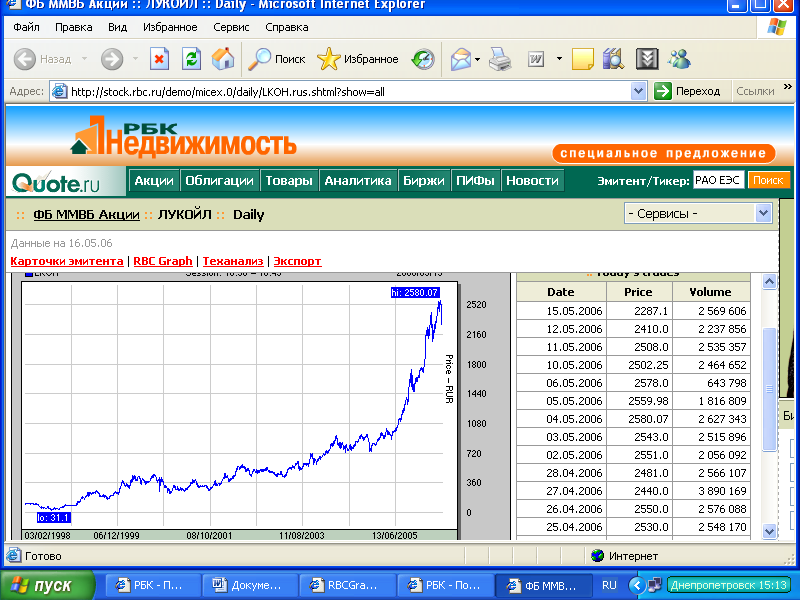800x600 pixels.
Task: Open the Теханализ link
Action: coord(233,261)
